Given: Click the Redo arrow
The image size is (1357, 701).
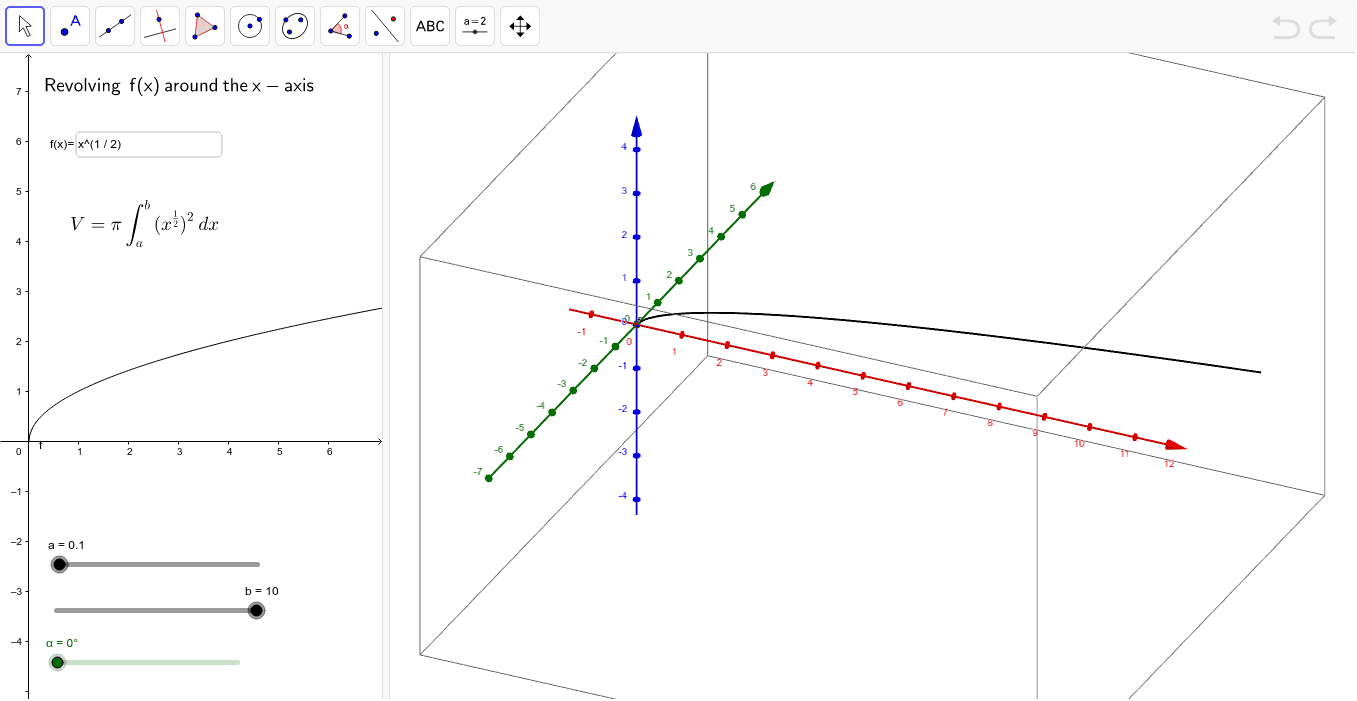Looking at the screenshot, I should pyautogui.click(x=1323, y=27).
